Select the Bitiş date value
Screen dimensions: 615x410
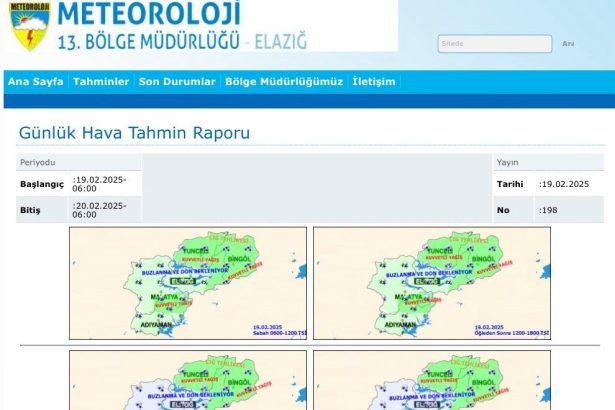pyautogui.click(x=99, y=210)
